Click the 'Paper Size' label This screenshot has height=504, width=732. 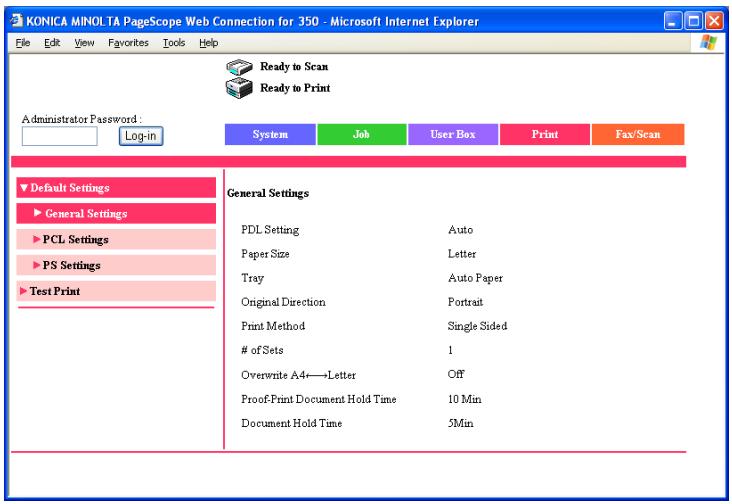pyautogui.click(x=265, y=254)
